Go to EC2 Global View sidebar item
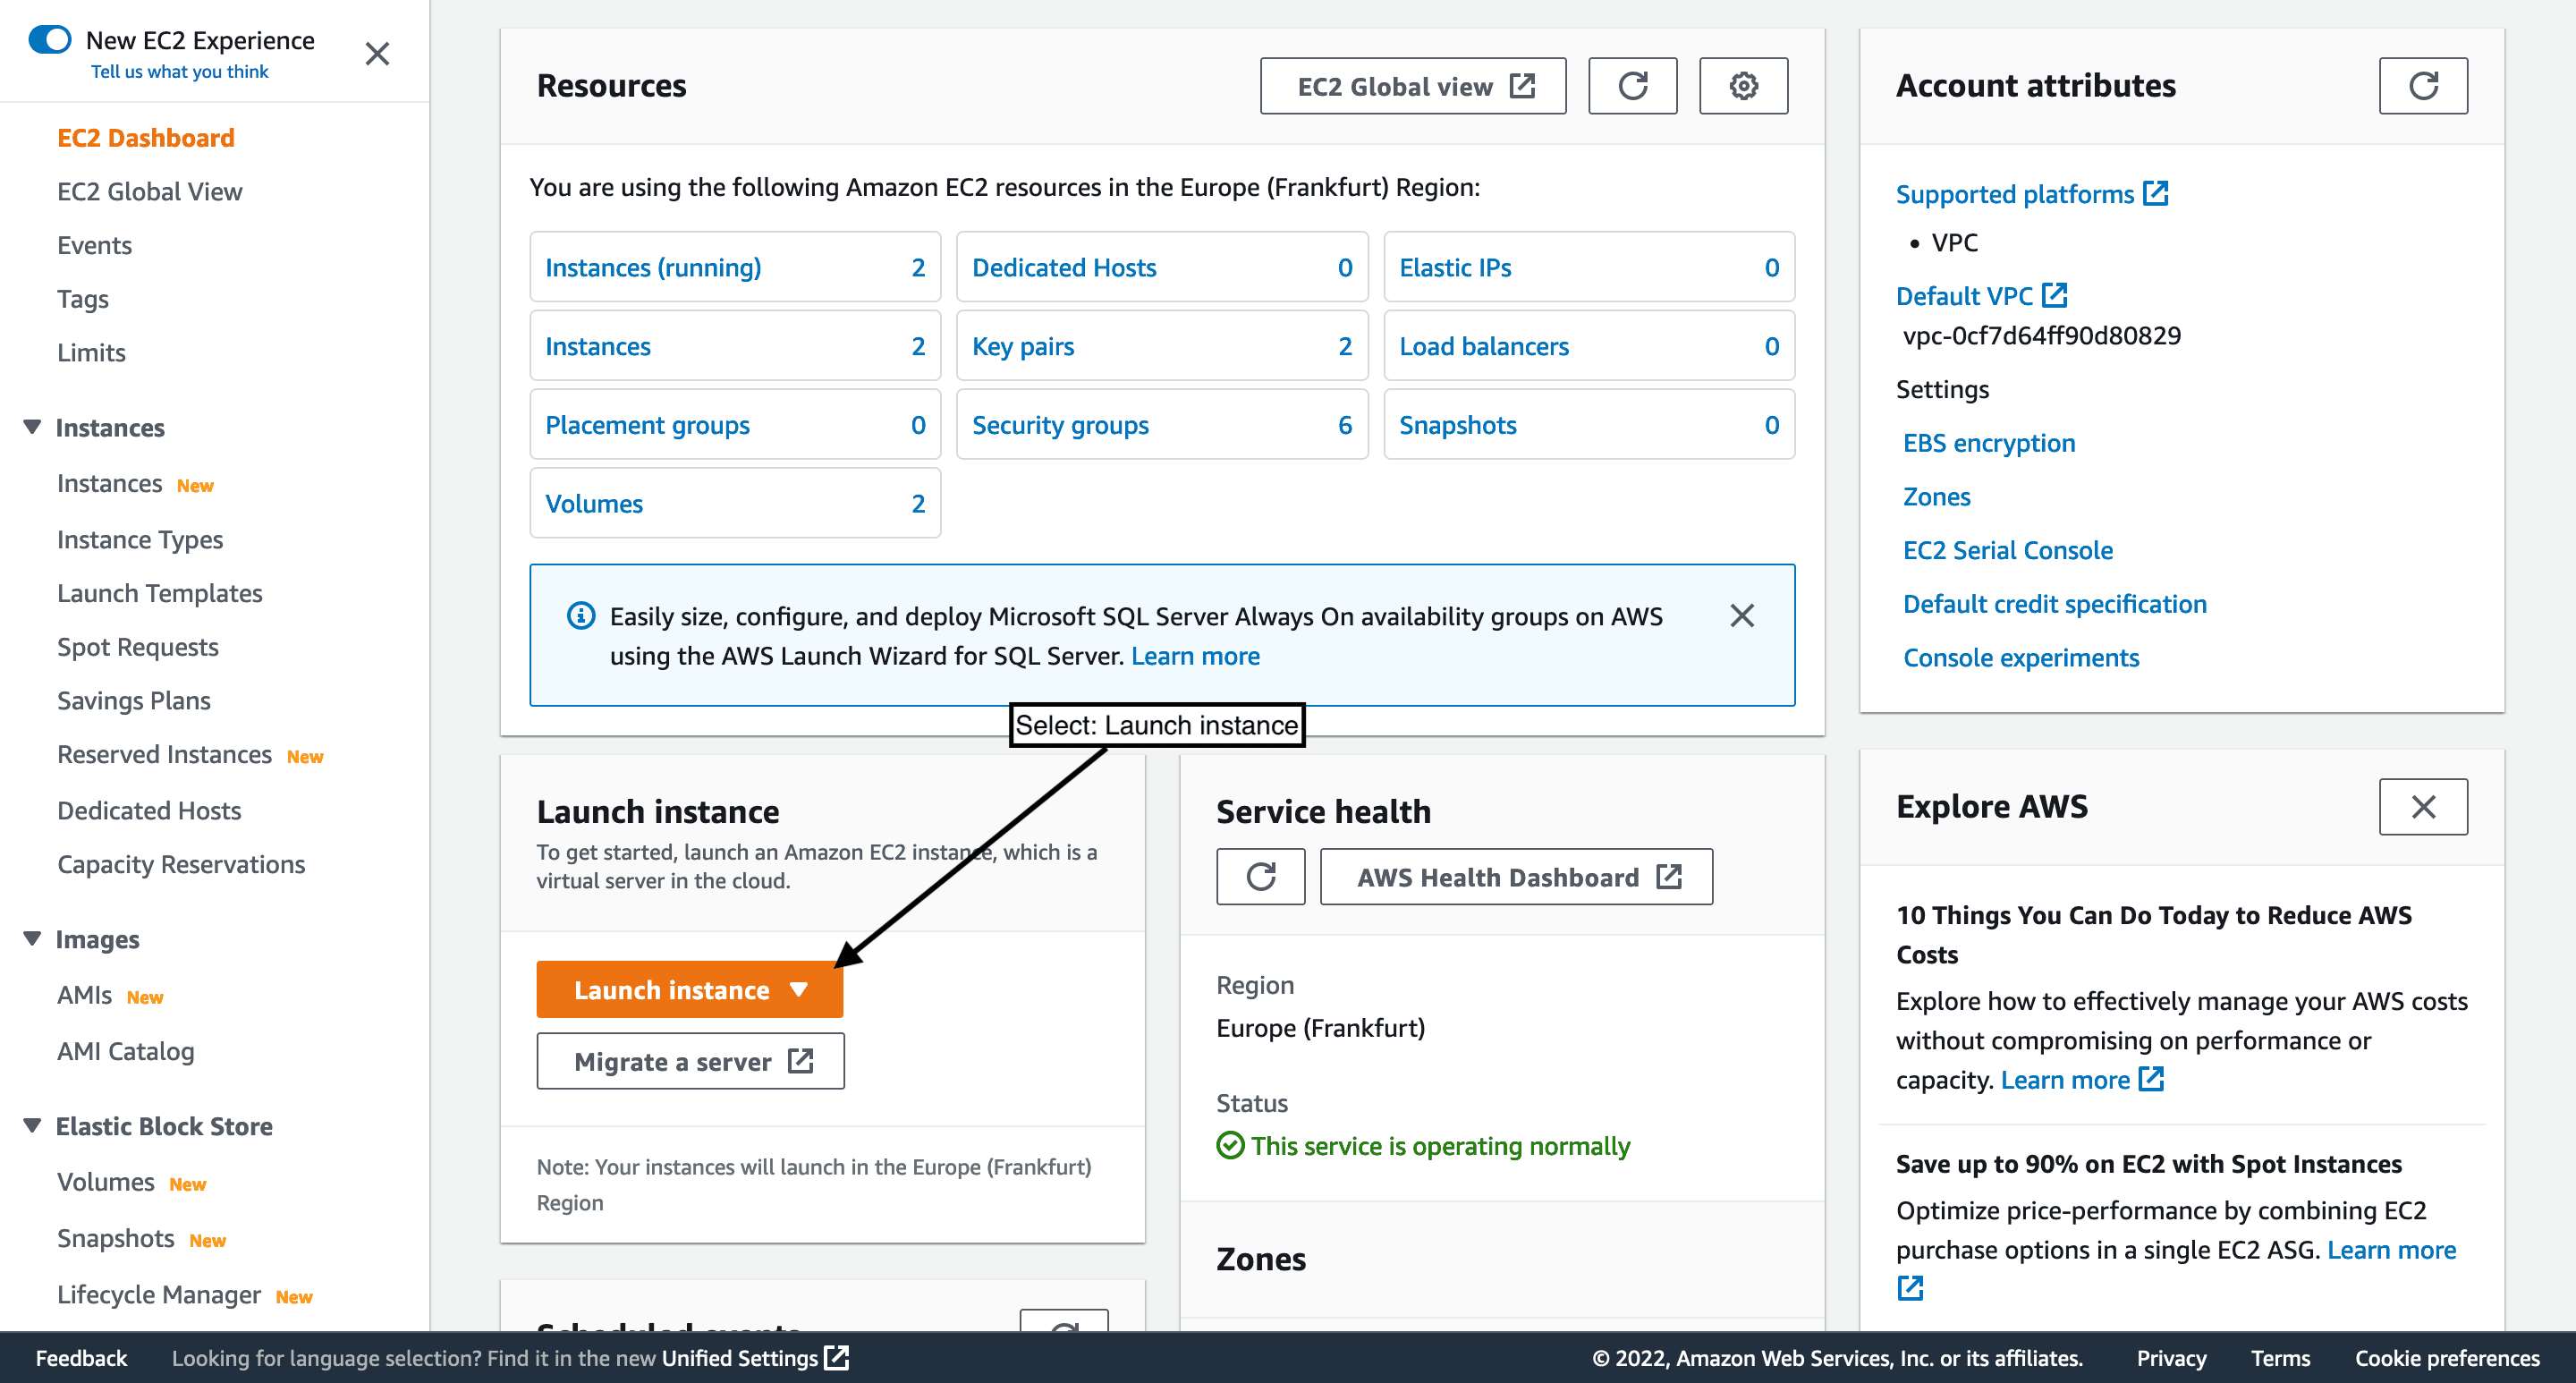 [x=150, y=192]
